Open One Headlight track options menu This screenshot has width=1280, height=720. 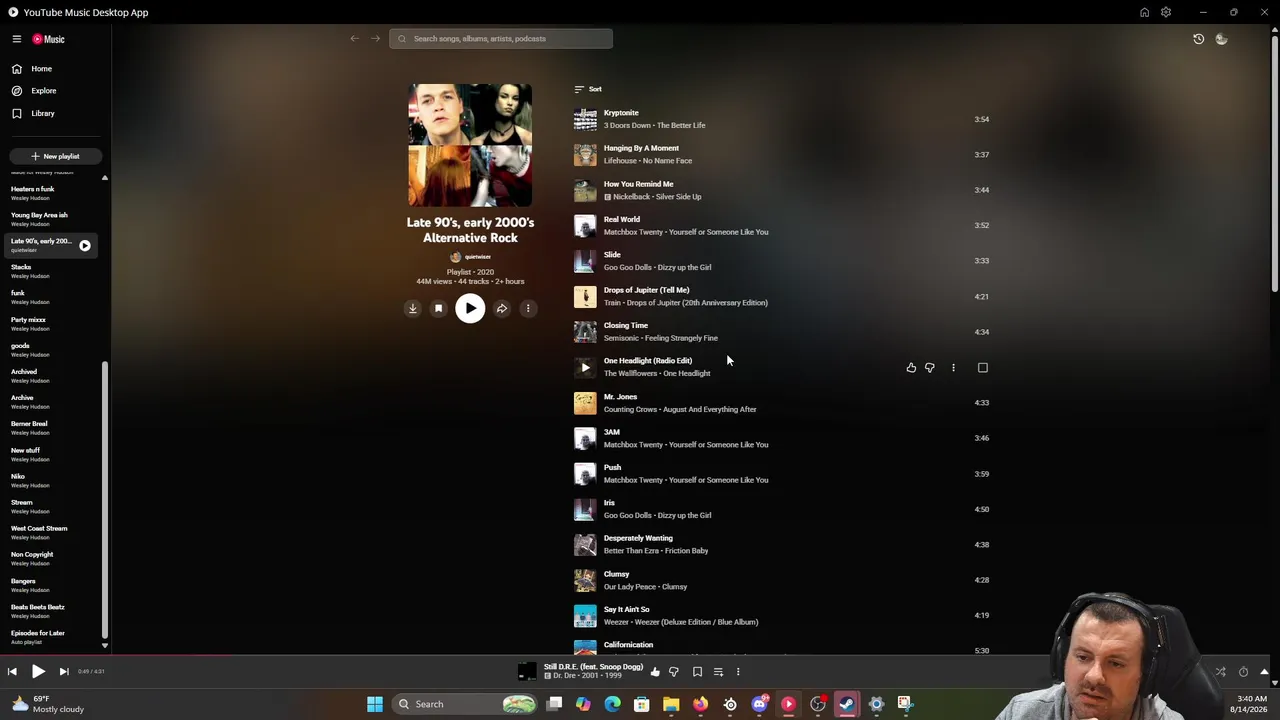click(953, 368)
